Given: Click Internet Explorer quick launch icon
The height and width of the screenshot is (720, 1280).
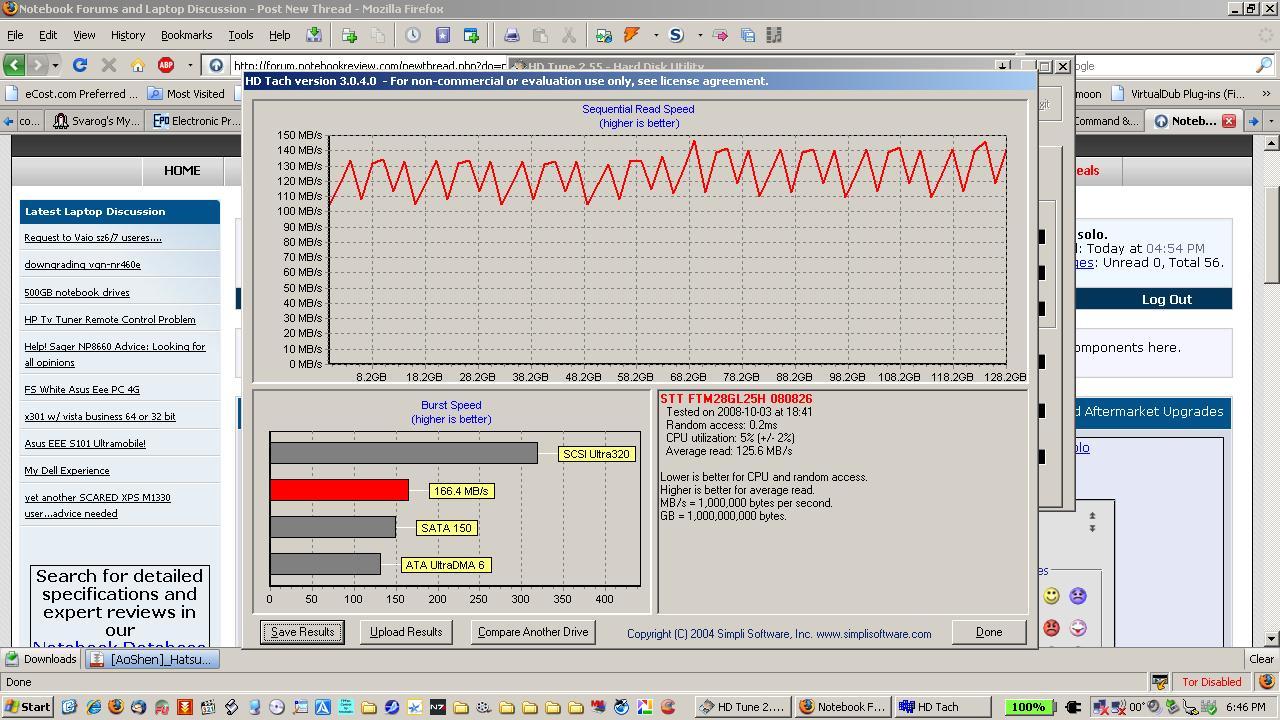Looking at the screenshot, I should point(94,707).
